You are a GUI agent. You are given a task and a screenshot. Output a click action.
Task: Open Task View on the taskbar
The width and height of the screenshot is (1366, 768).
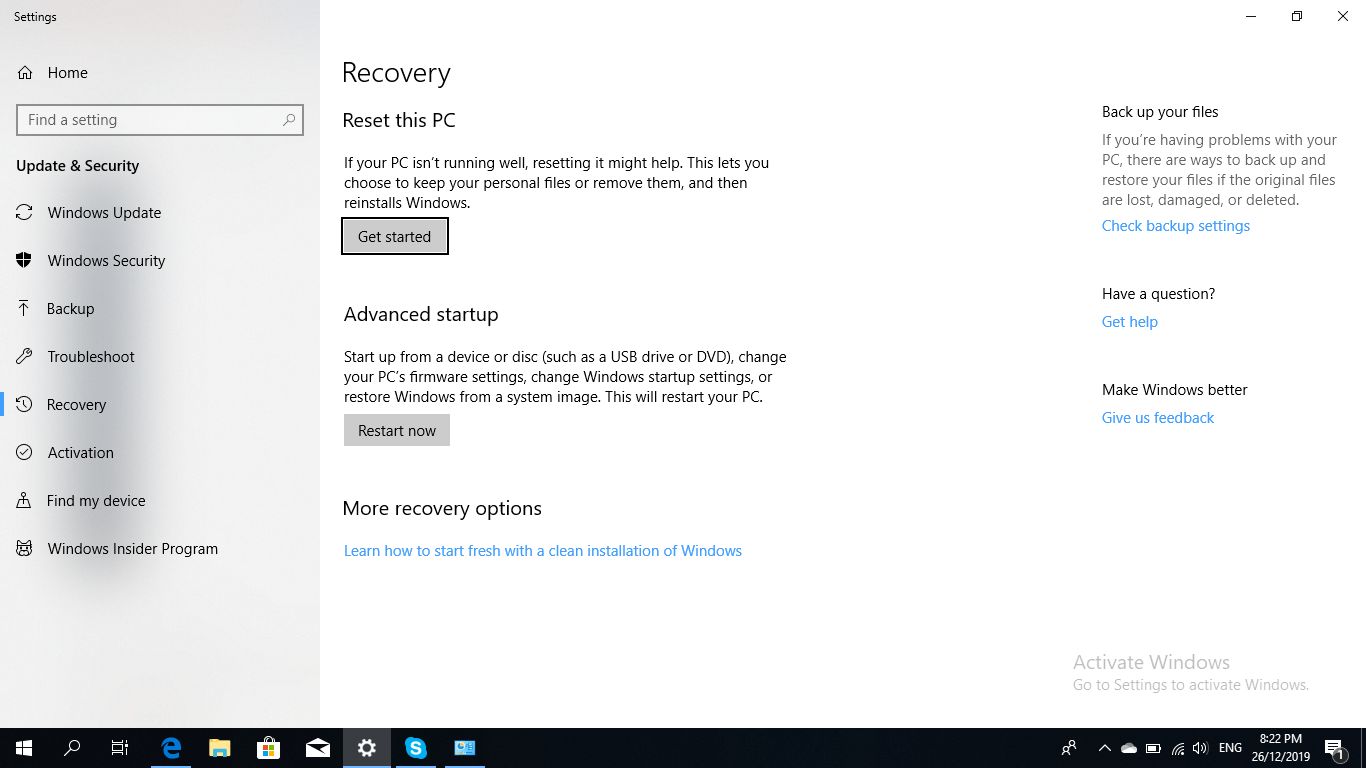[120, 748]
